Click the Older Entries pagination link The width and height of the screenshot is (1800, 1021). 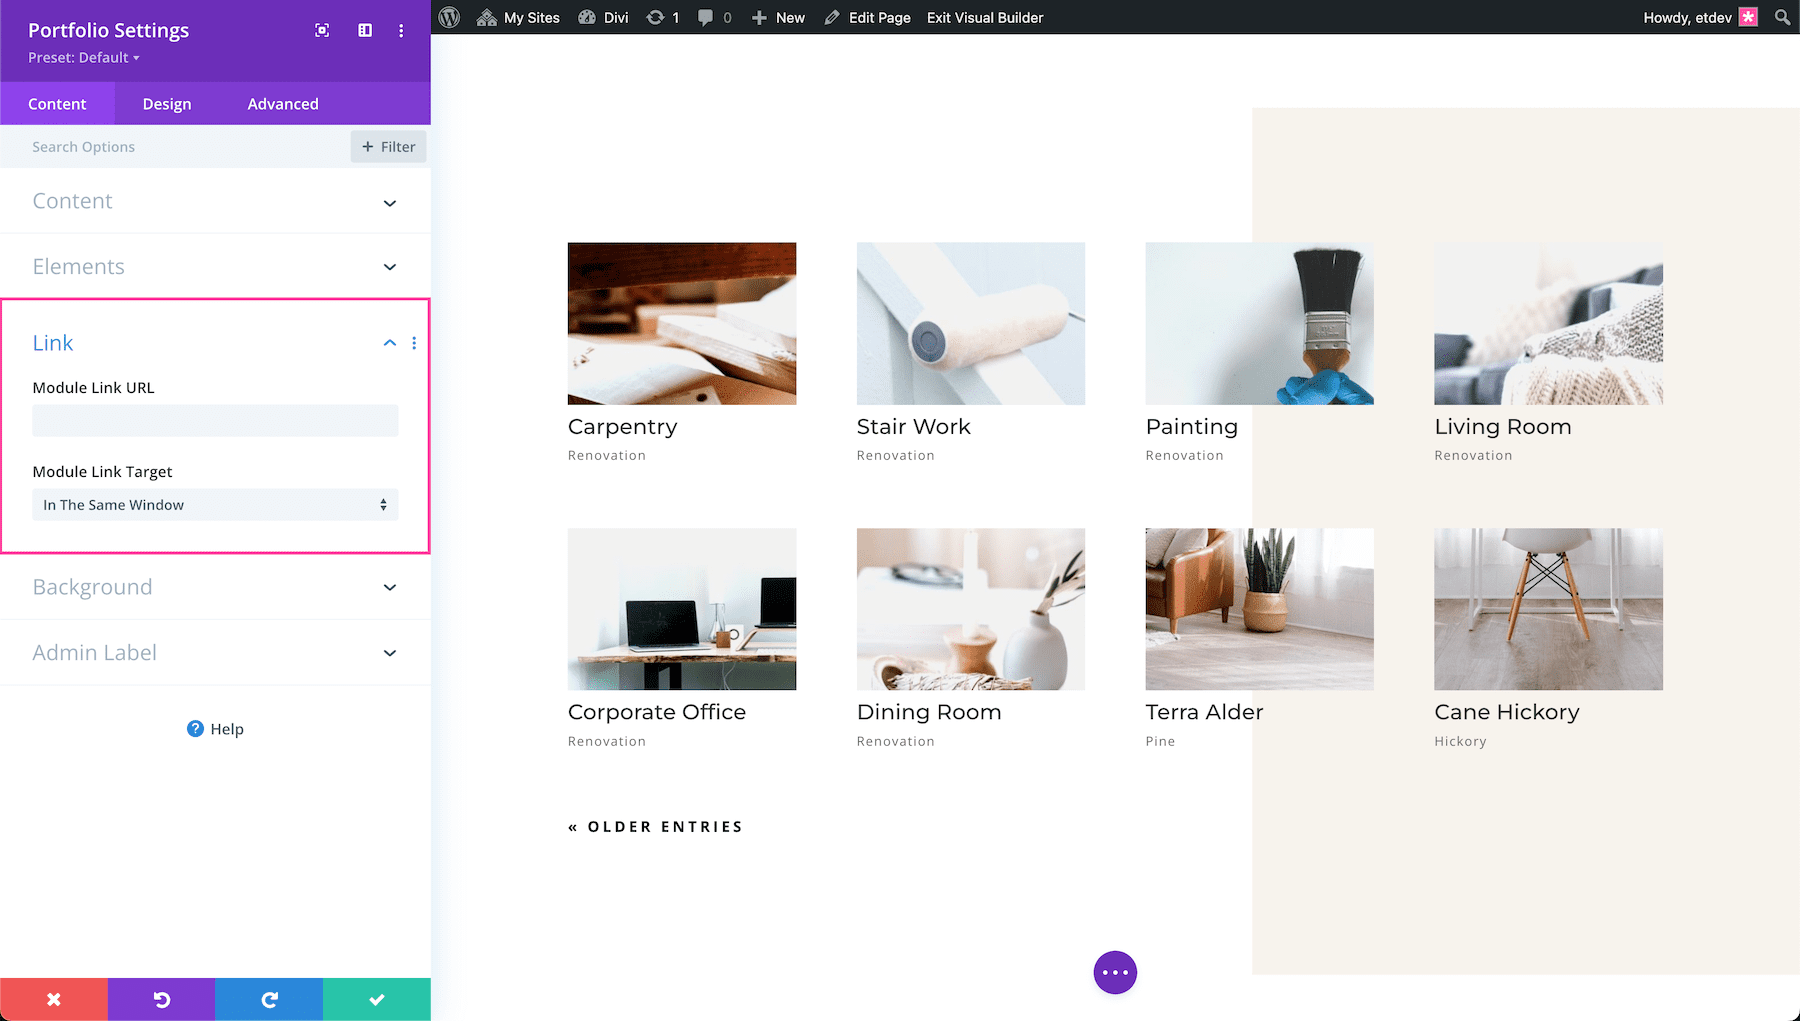click(x=655, y=826)
